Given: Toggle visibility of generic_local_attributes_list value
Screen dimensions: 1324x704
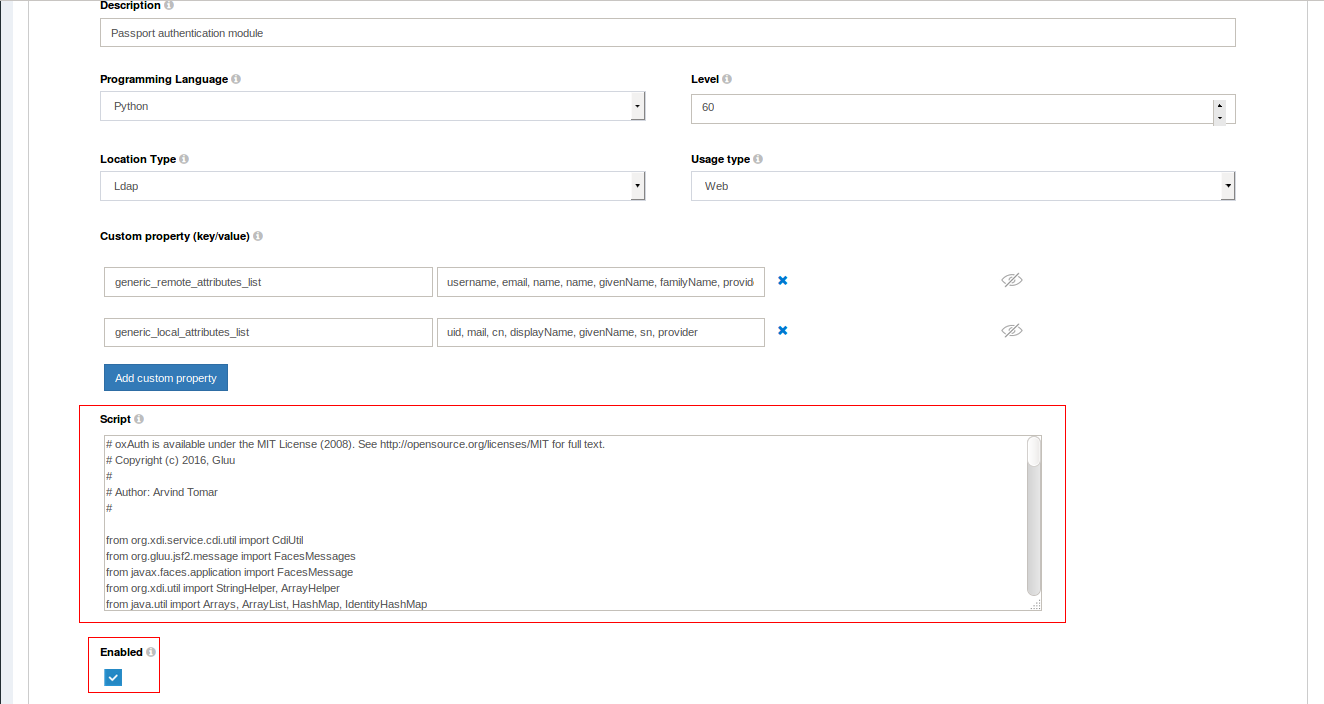Looking at the screenshot, I should (1012, 331).
